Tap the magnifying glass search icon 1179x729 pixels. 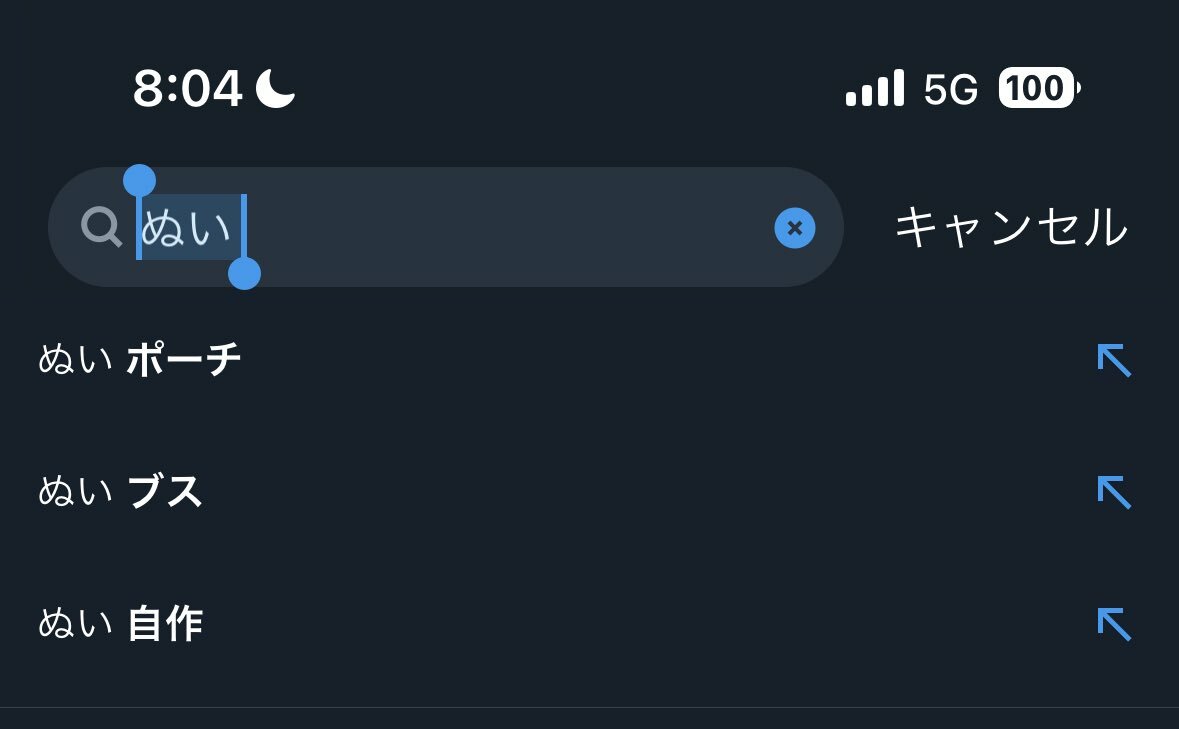tap(101, 227)
